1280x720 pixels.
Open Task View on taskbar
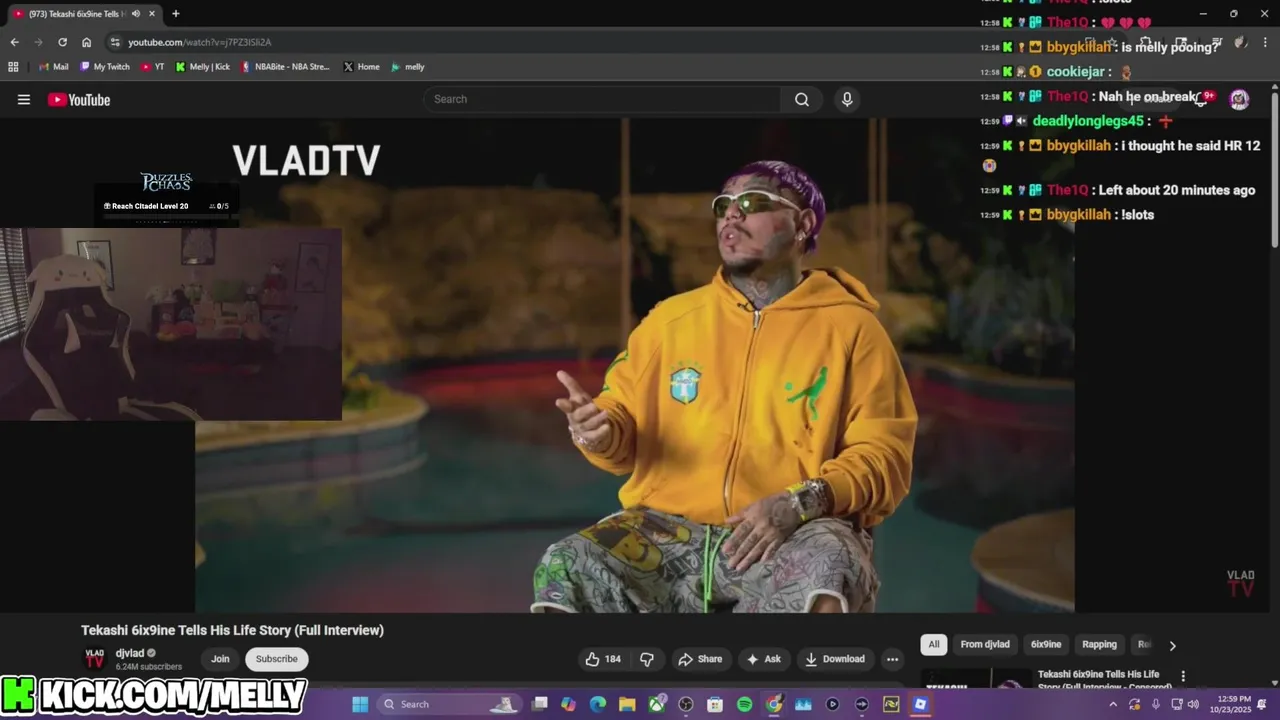(540, 704)
